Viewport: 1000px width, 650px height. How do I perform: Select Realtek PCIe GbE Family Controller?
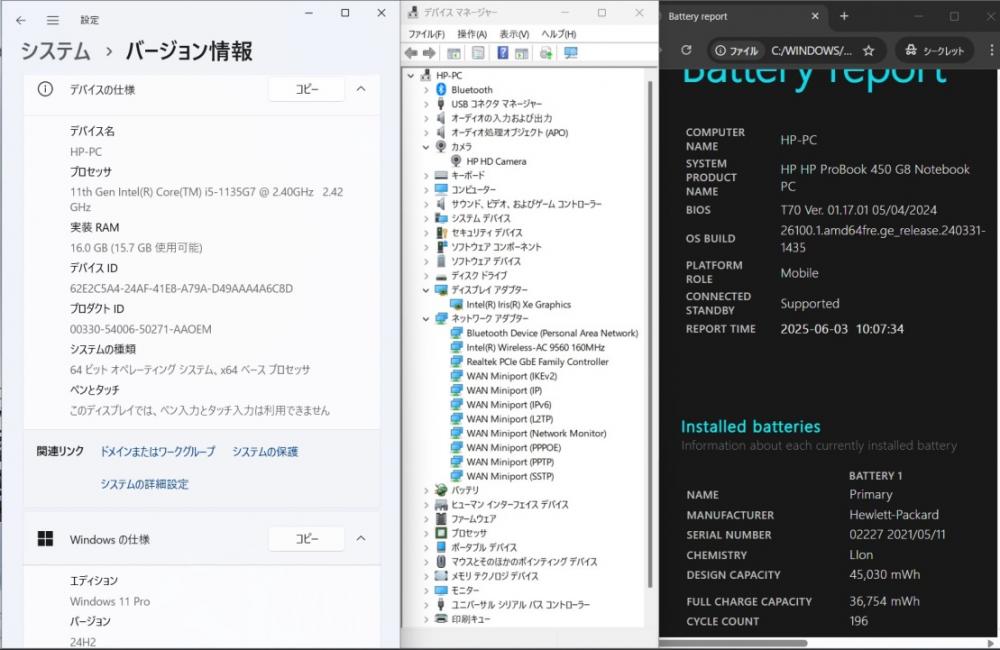537,362
